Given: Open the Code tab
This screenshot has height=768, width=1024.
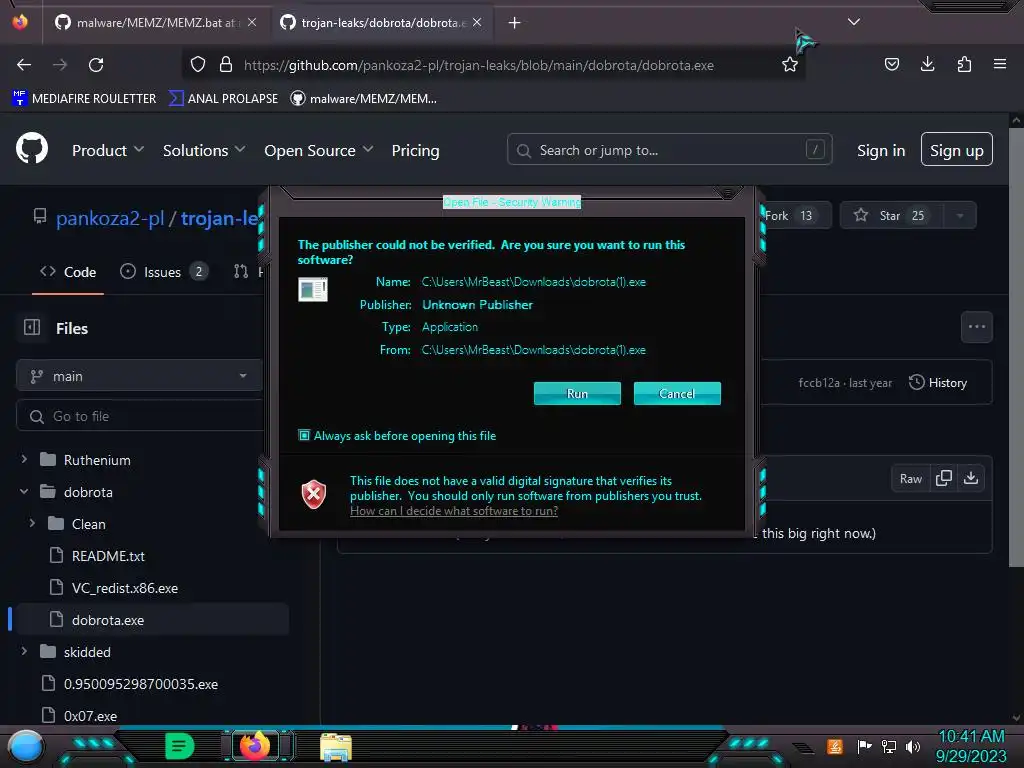Looking at the screenshot, I should [x=68, y=272].
